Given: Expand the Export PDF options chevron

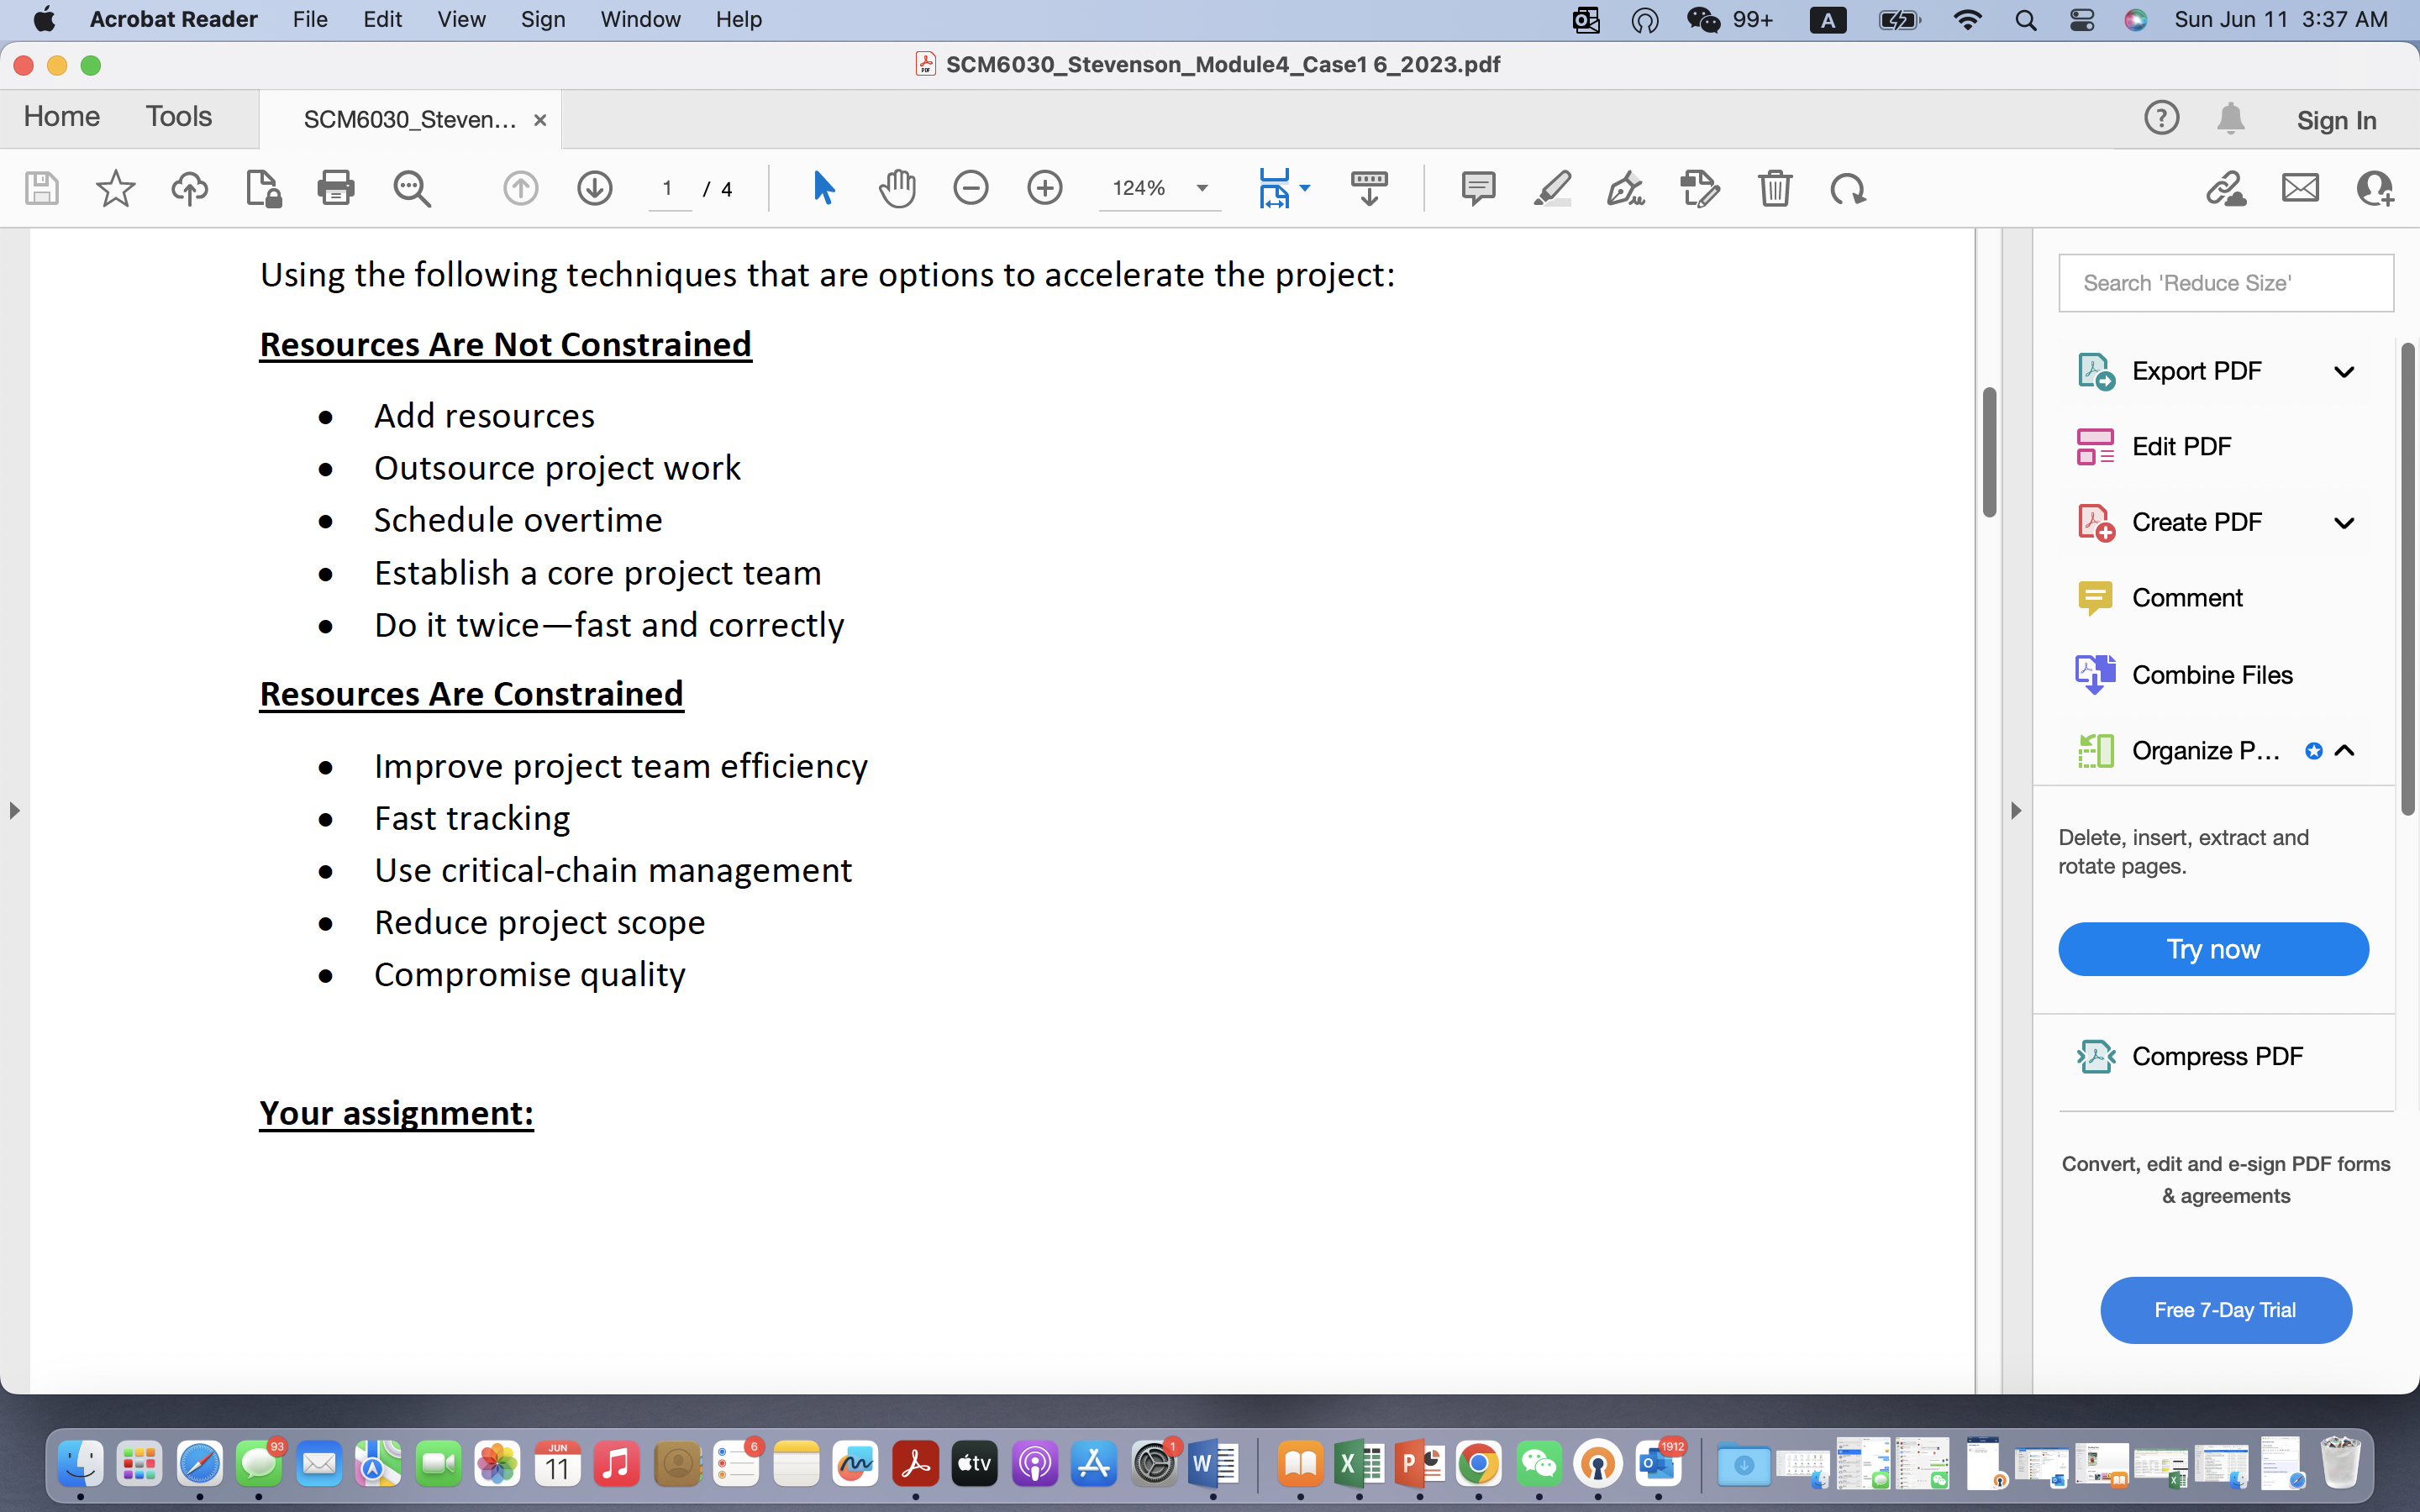Looking at the screenshot, I should (2344, 371).
